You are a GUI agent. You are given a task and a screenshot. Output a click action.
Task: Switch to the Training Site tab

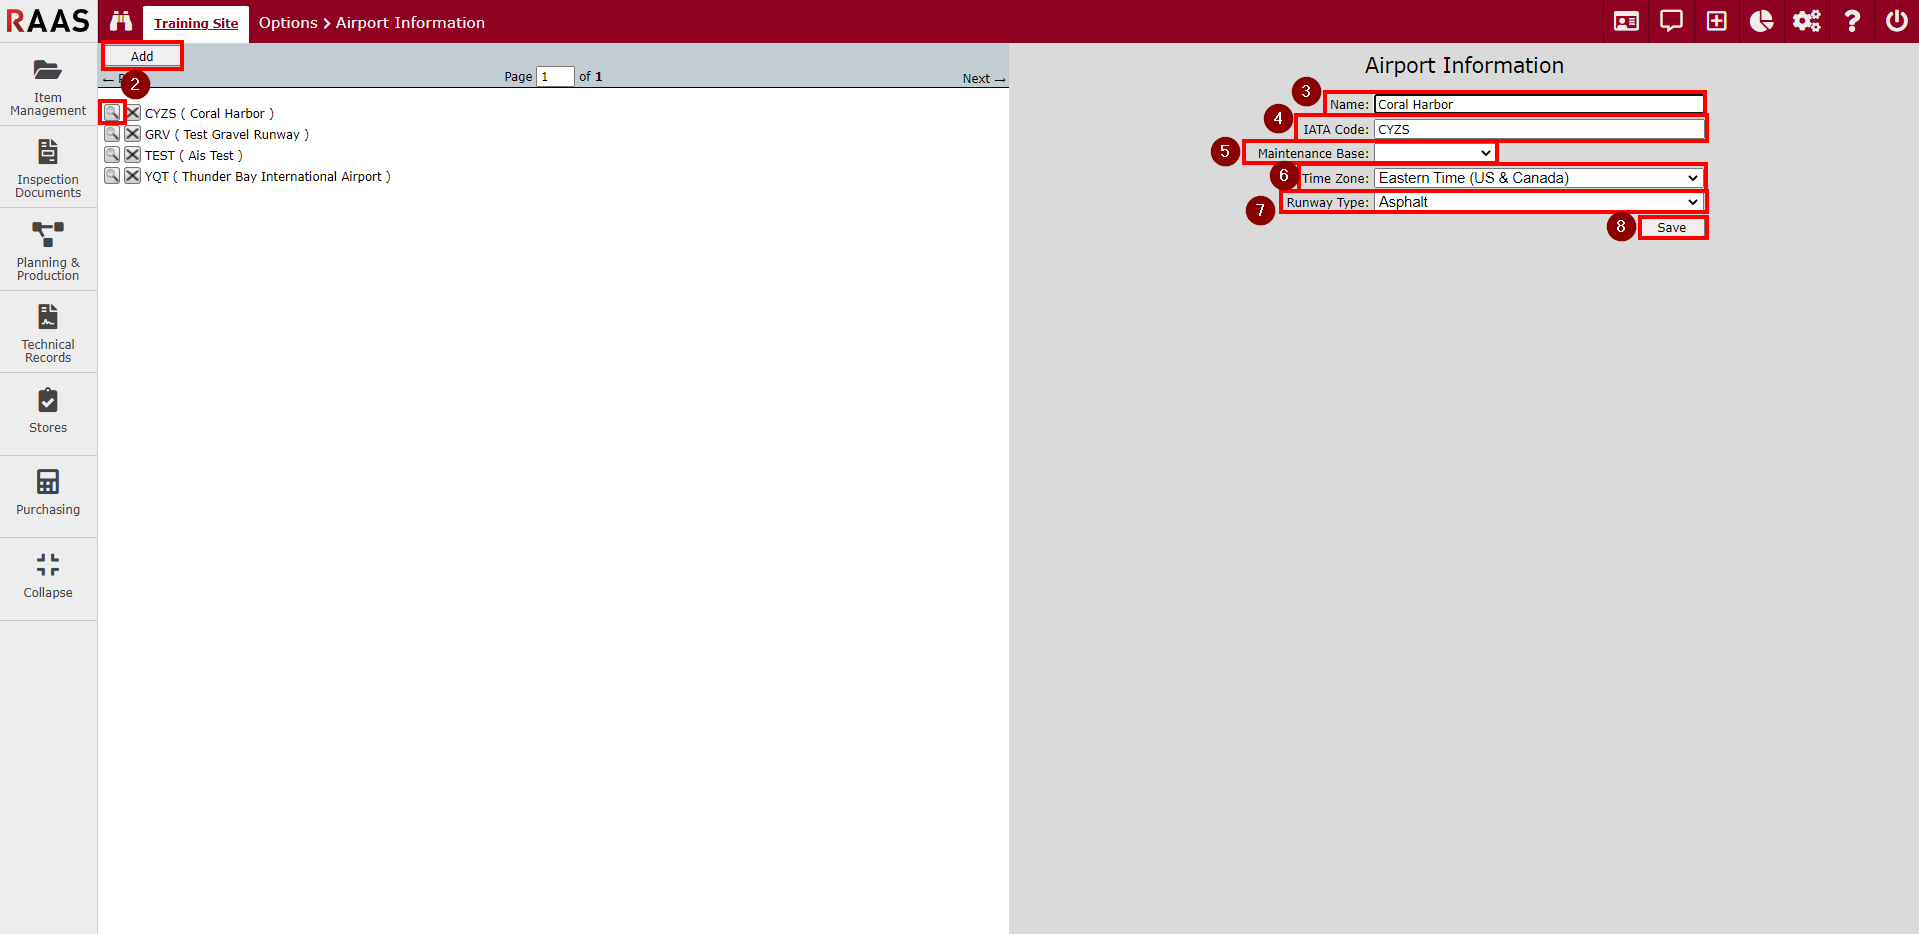(x=196, y=23)
